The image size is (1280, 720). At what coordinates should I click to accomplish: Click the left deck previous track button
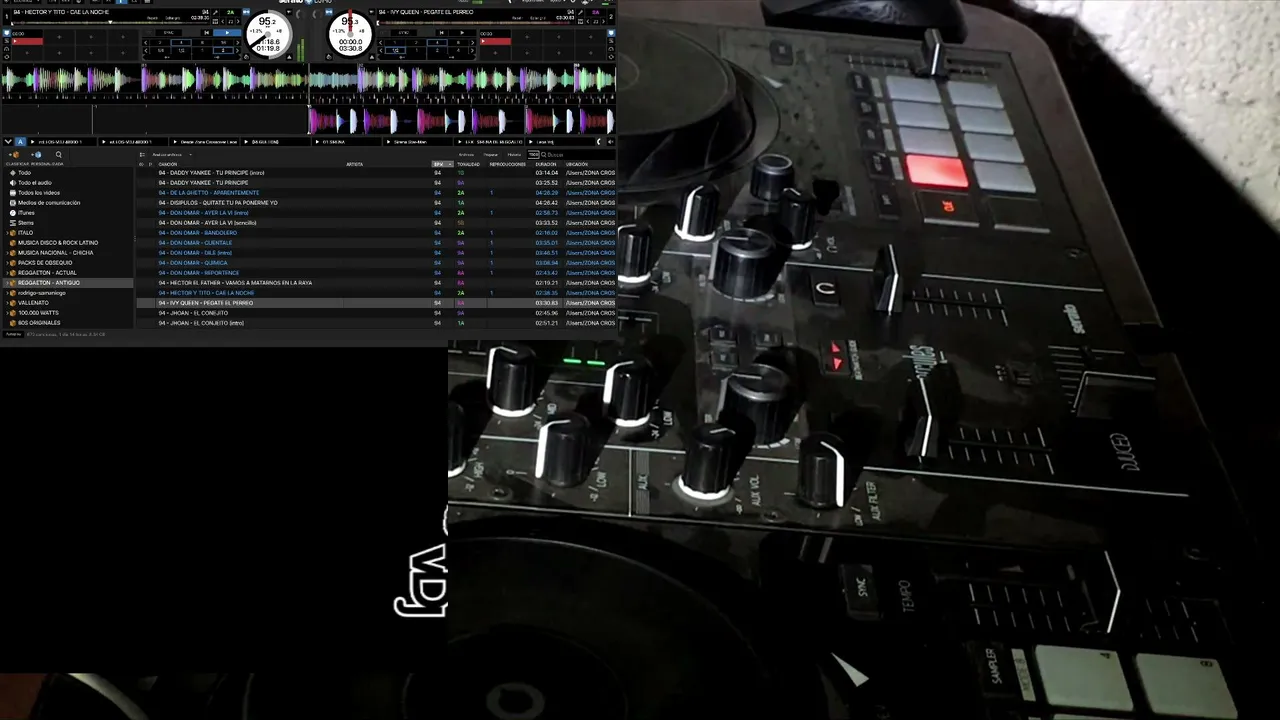point(207,32)
